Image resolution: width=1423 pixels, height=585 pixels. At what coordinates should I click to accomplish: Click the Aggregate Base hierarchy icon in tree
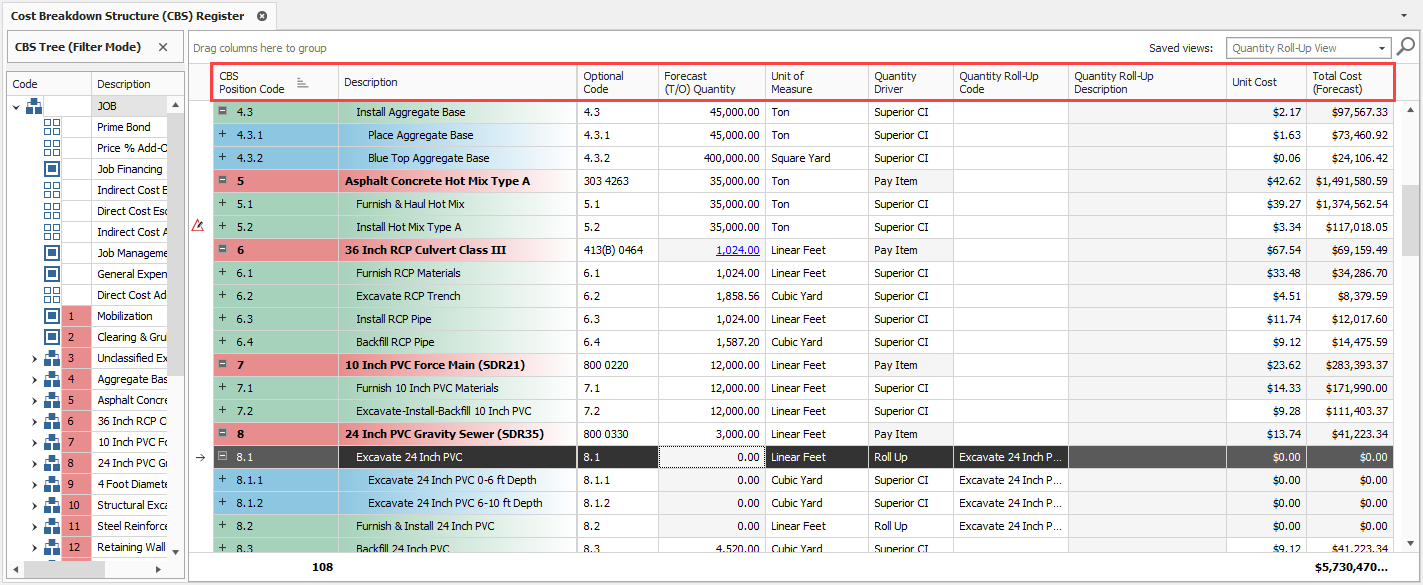52,379
